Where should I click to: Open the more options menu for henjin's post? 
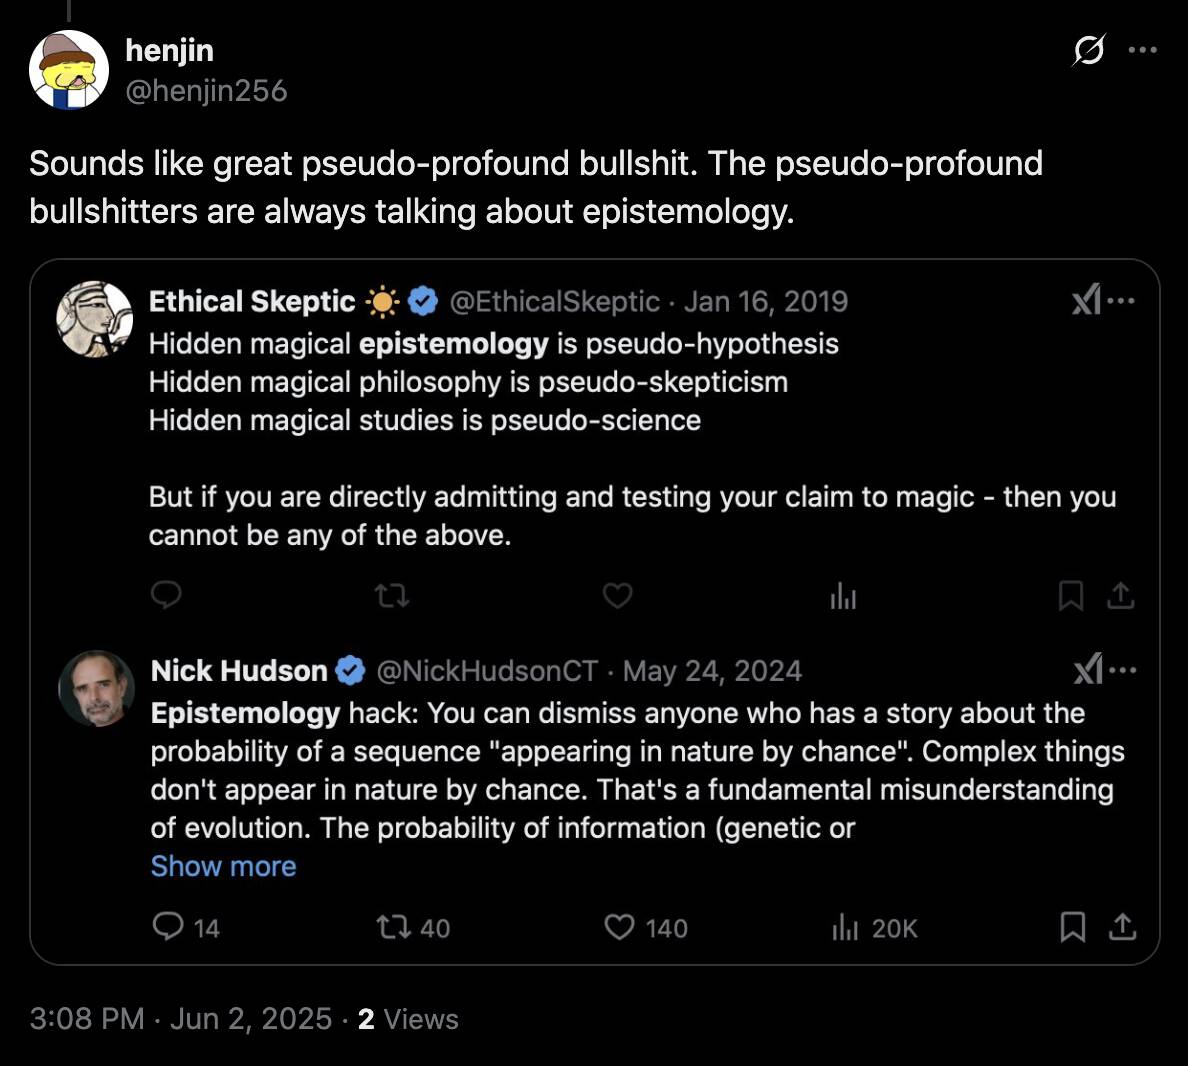click(x=1143, y=50)
